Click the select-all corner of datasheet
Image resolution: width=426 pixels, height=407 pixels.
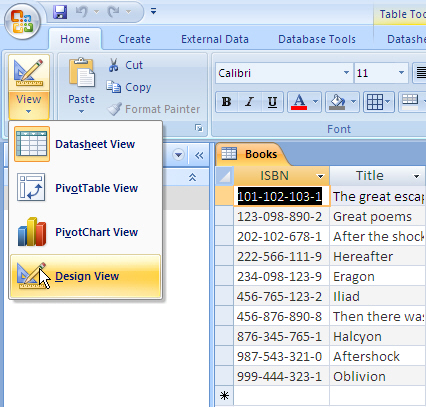[x=225, y=176]
